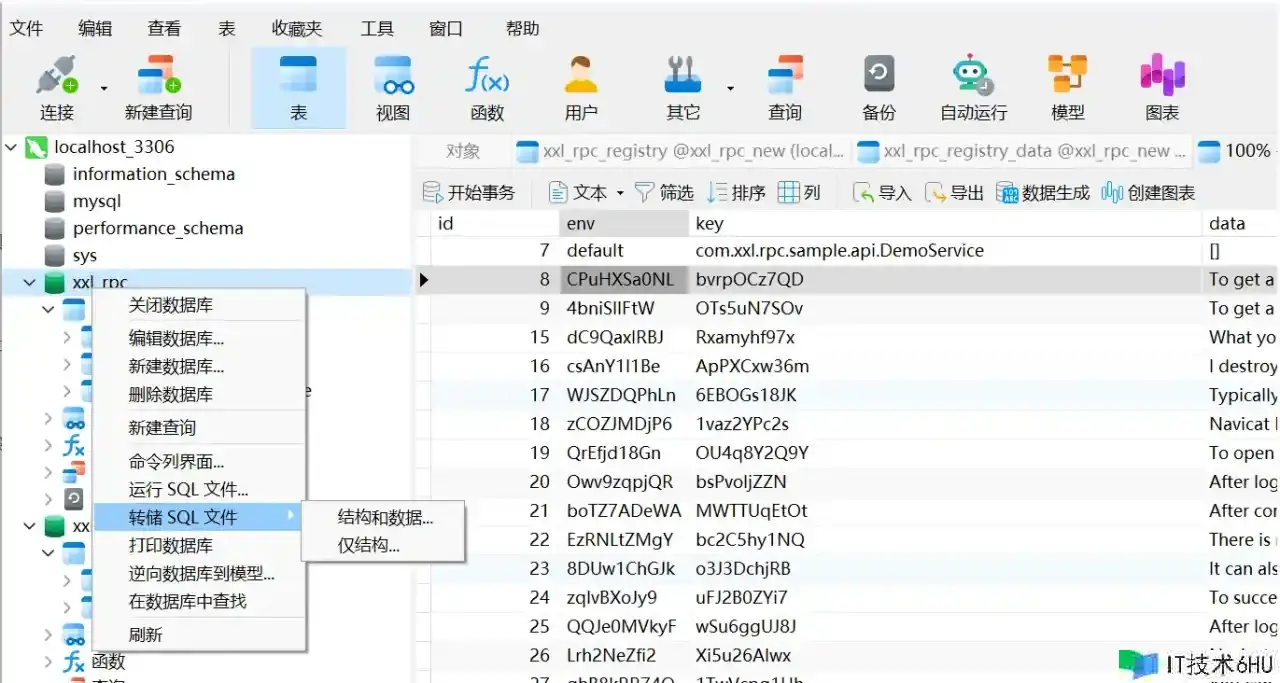Open the 工具 menu in menu bar
The width and height of the screenshot is (1280, 683).
(377, 28)
